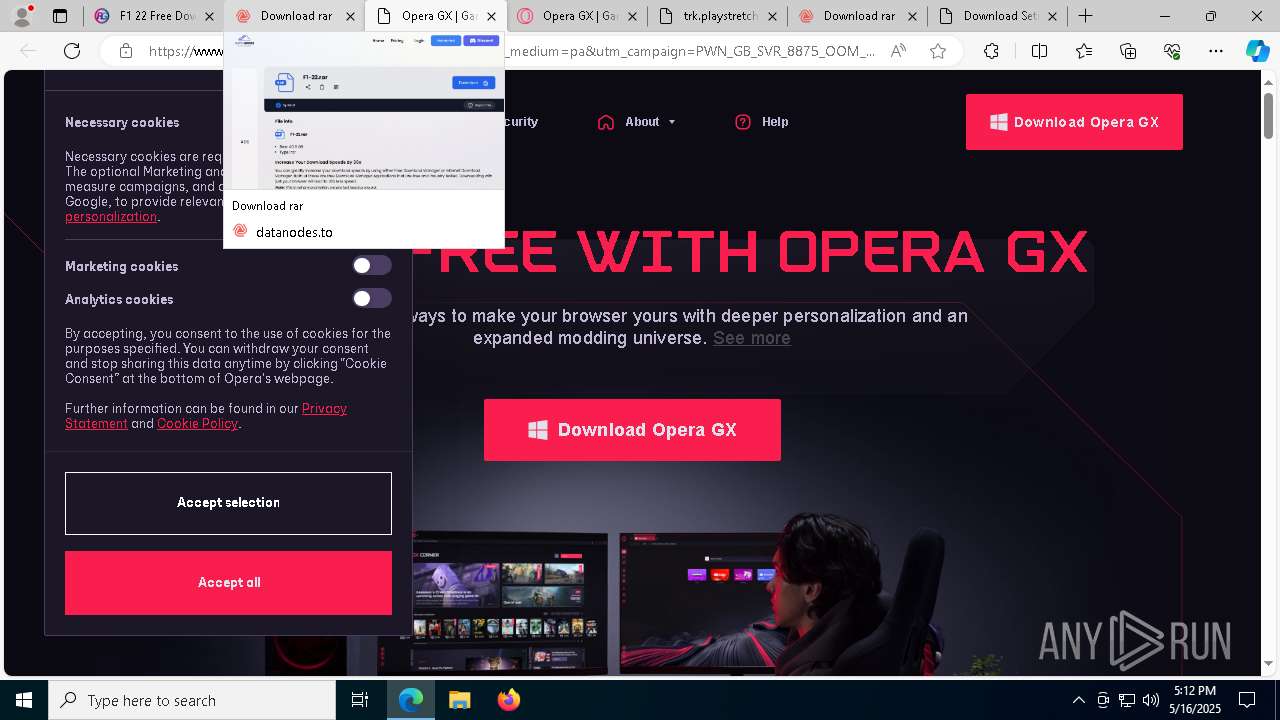This screenshot has height=720, width=1280.
Task: Toggle split screen view icon
Action: point(1039,51)
